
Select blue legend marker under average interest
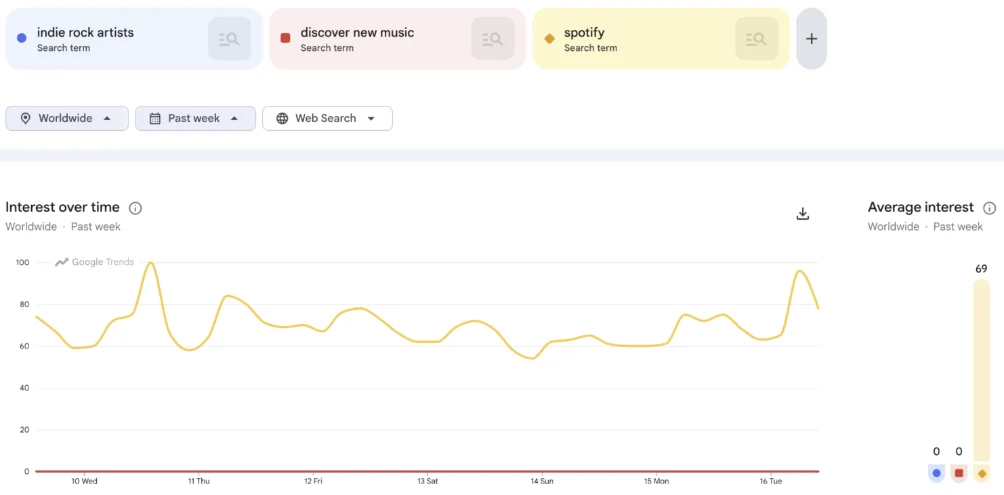coord(937,473)
